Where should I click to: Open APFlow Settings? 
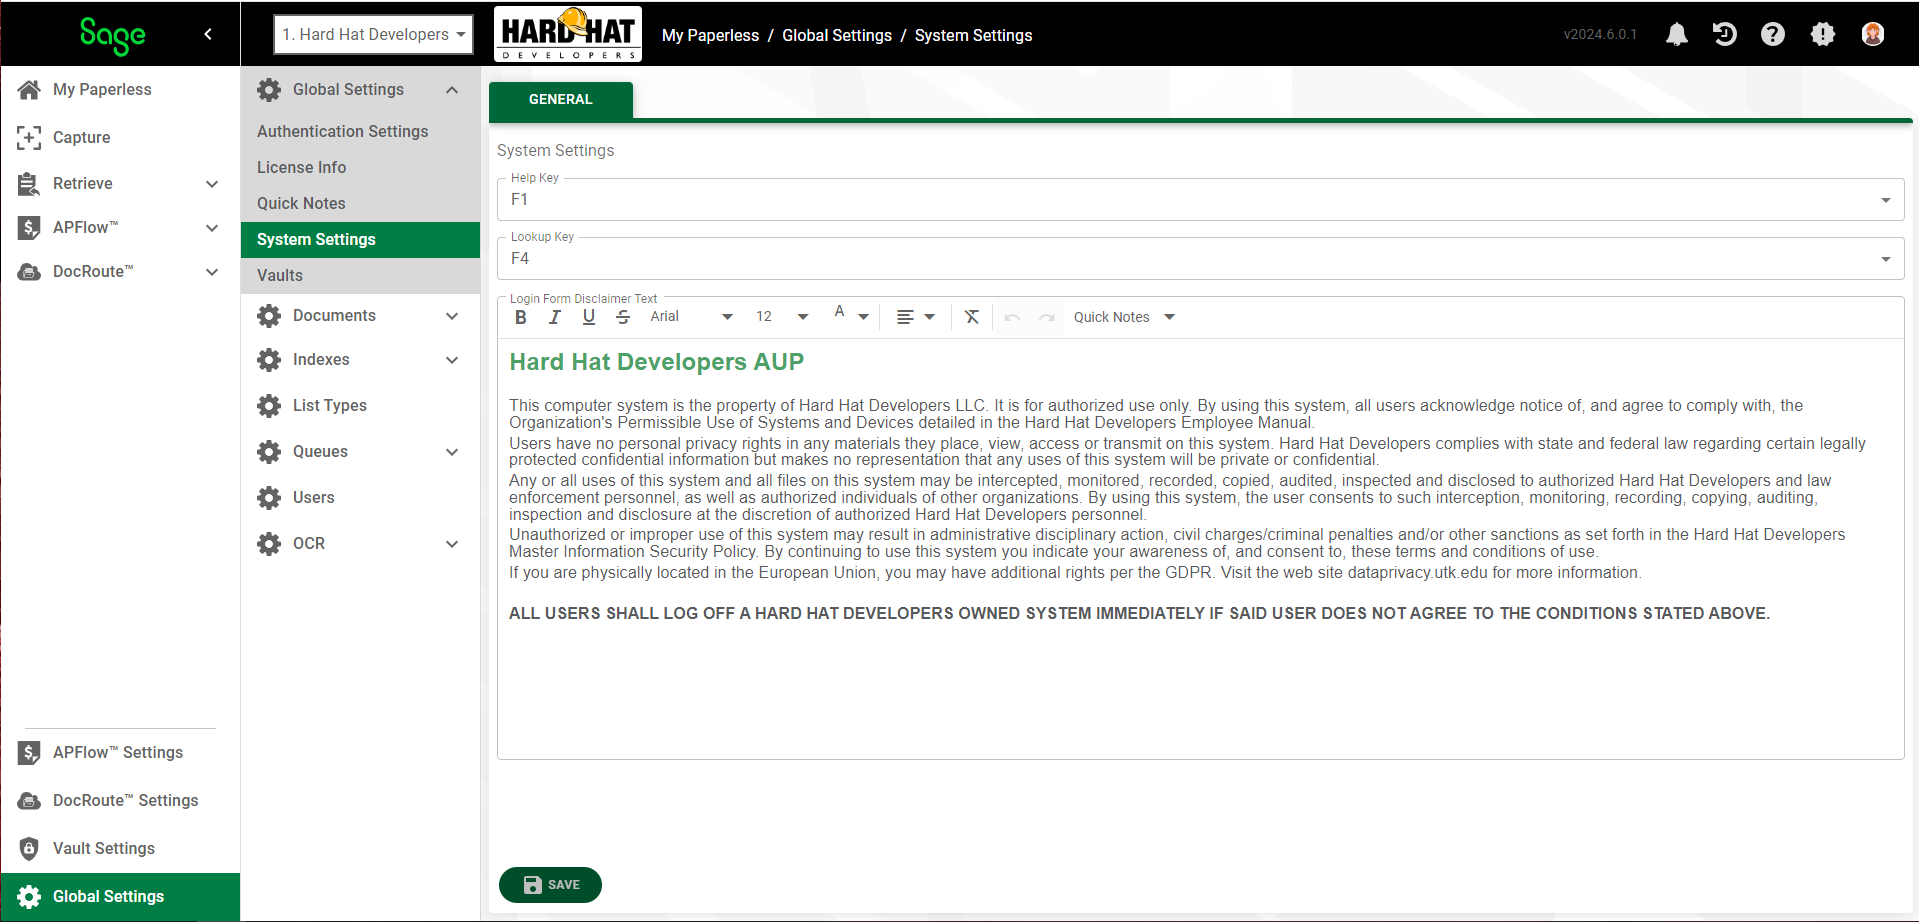(120, 752)
